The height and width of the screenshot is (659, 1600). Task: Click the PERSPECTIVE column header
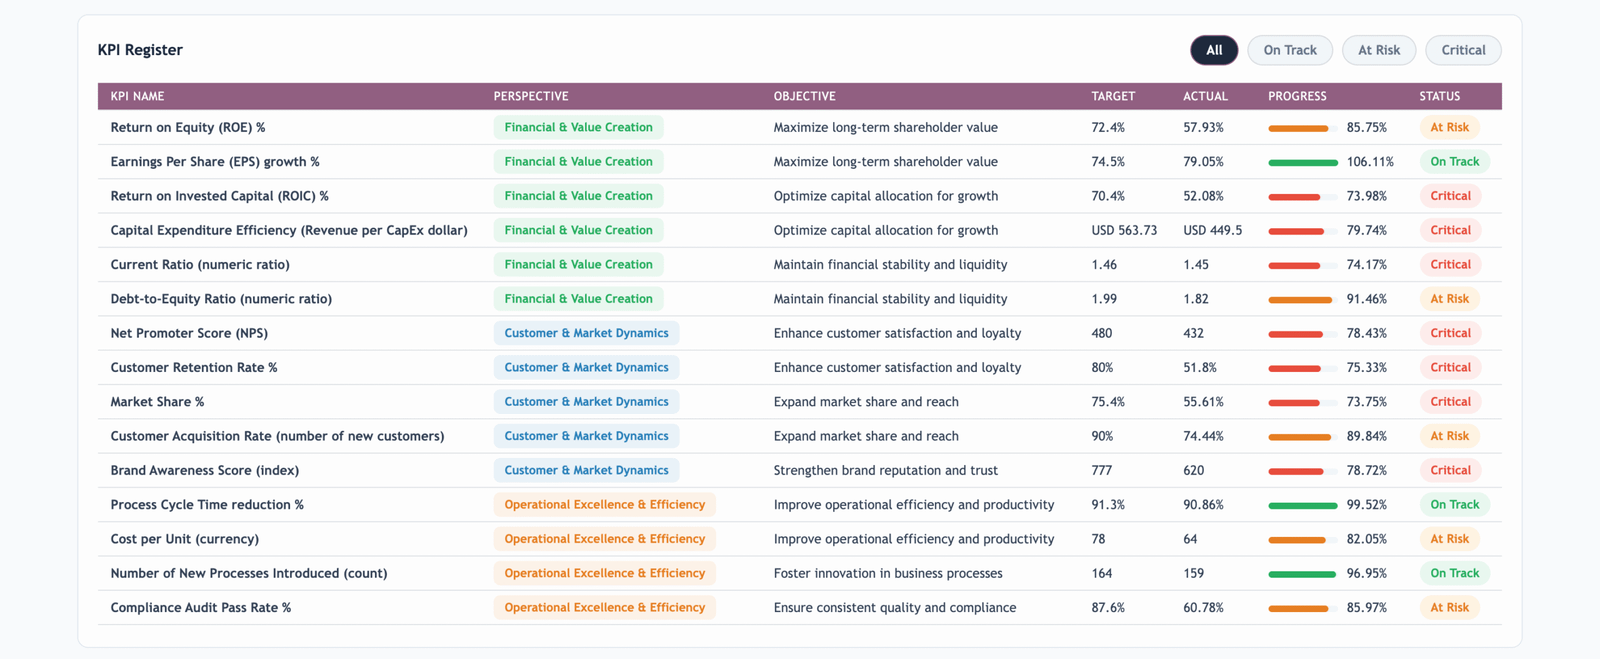coord(531,96)
